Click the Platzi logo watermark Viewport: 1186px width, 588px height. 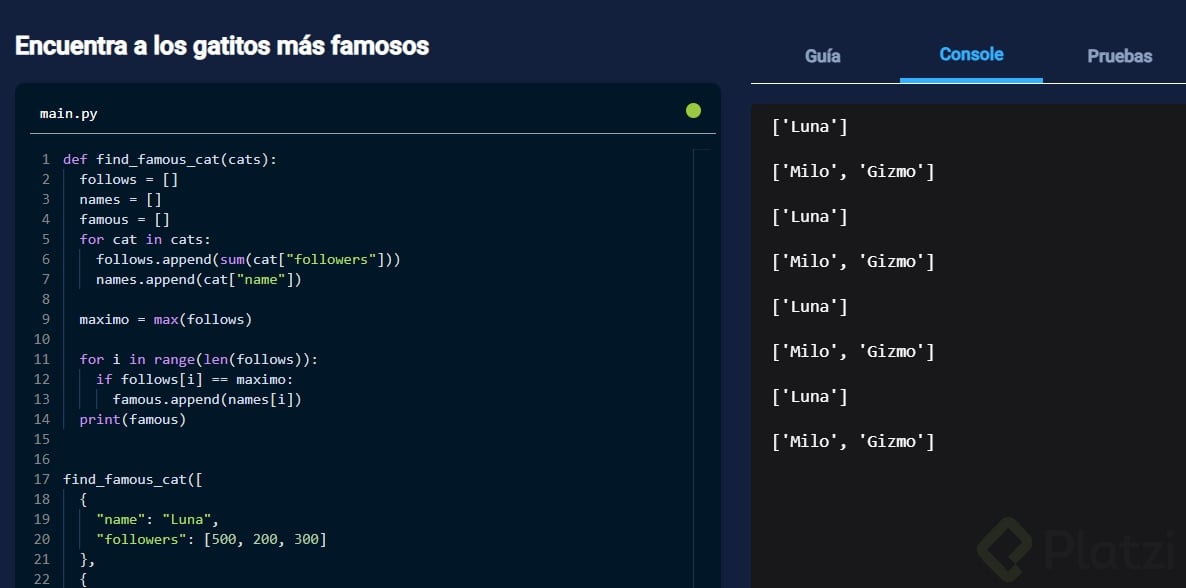(x=1075, y=551)
